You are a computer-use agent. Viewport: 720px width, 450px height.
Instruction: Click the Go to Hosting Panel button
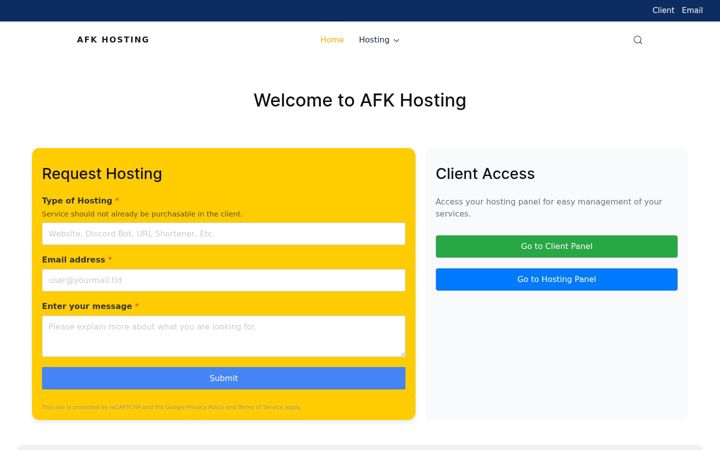[x=557, y=279]
